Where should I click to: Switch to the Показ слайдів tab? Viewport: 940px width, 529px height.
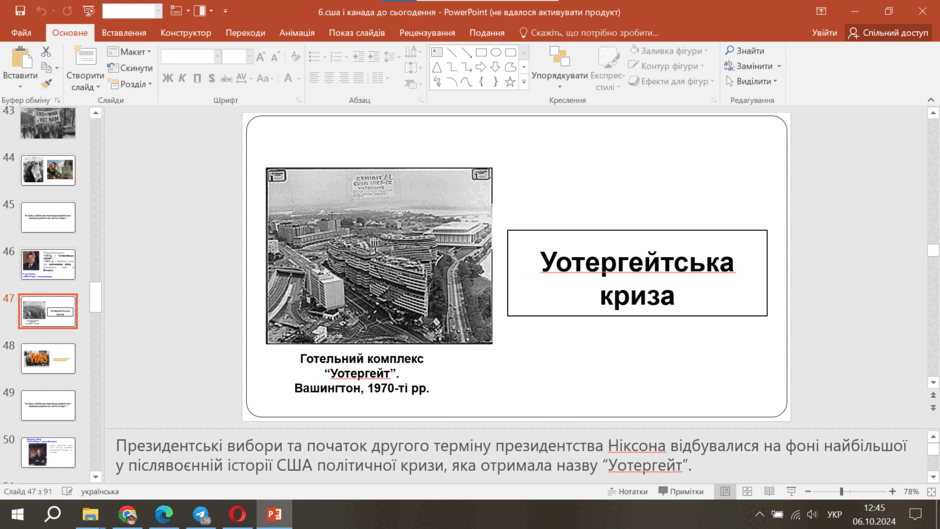click(x=357, y=32)
